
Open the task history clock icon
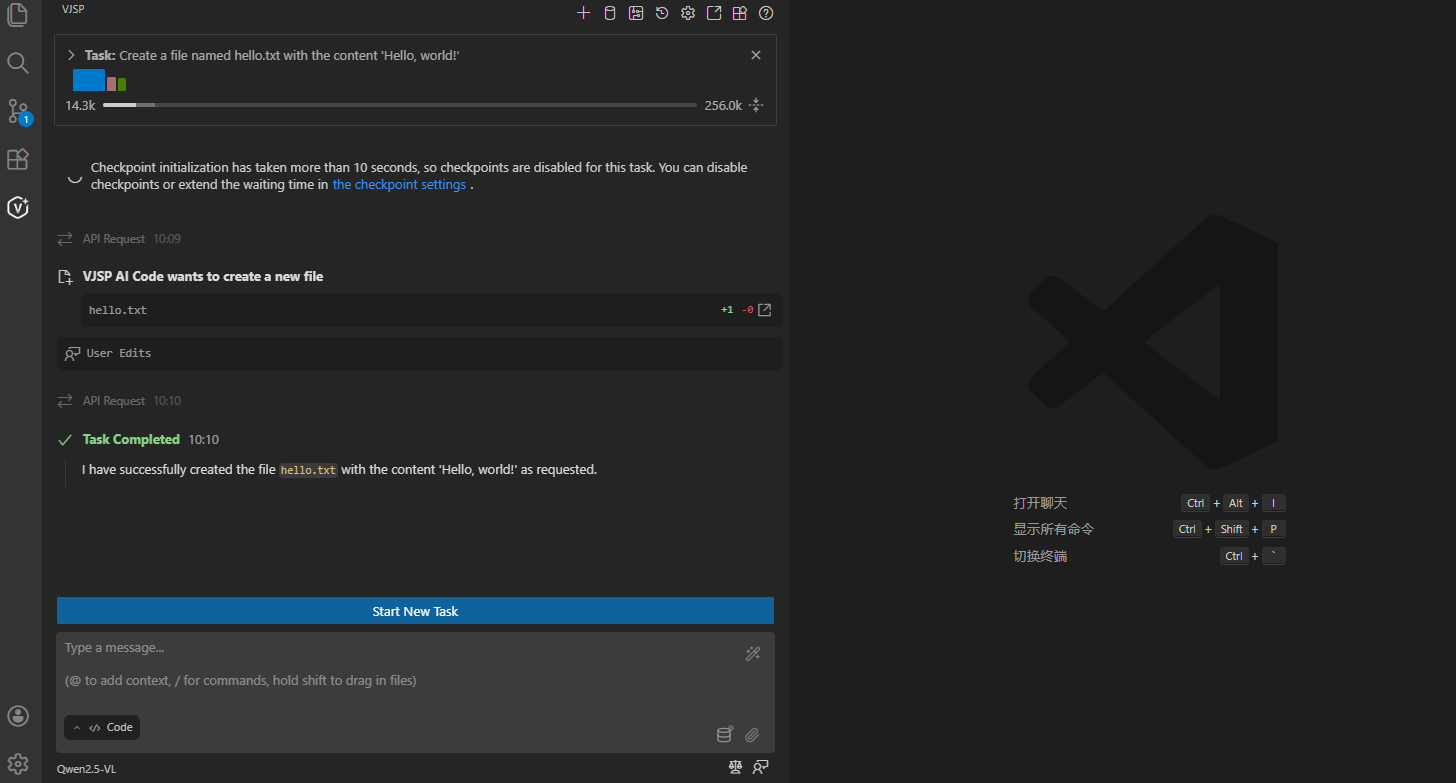coord(662,13)
